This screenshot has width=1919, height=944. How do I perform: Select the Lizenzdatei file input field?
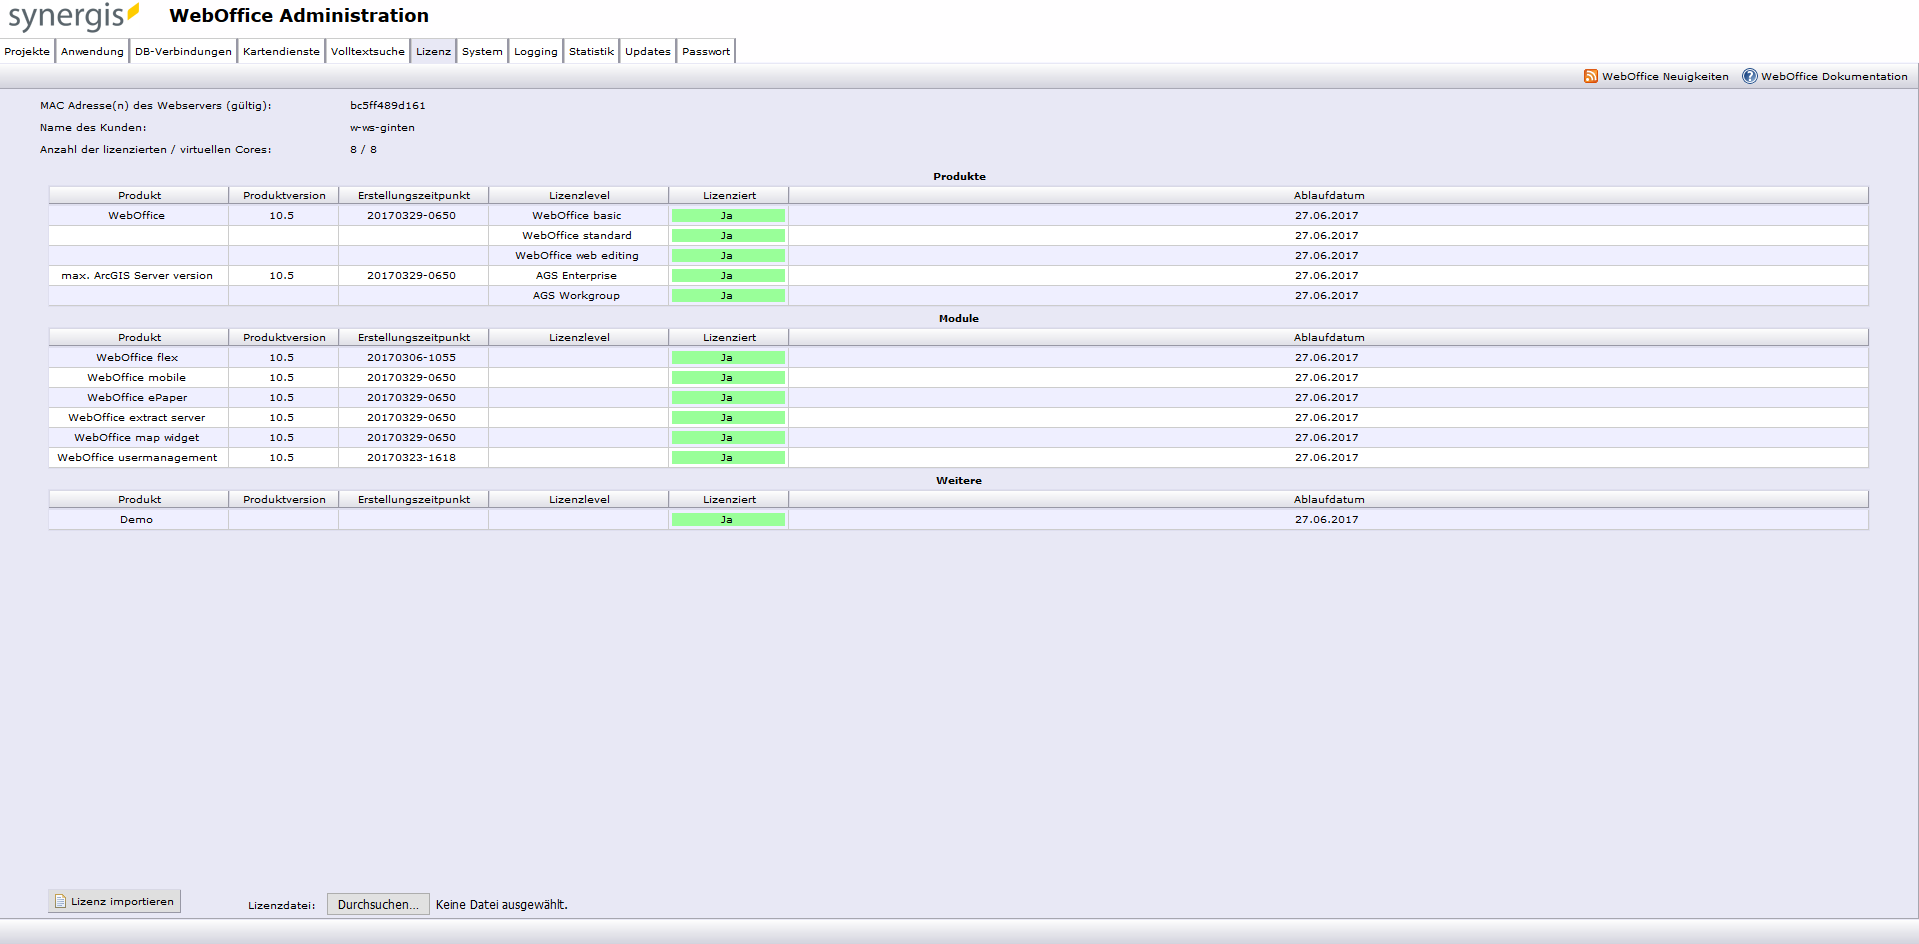[377, 904]
